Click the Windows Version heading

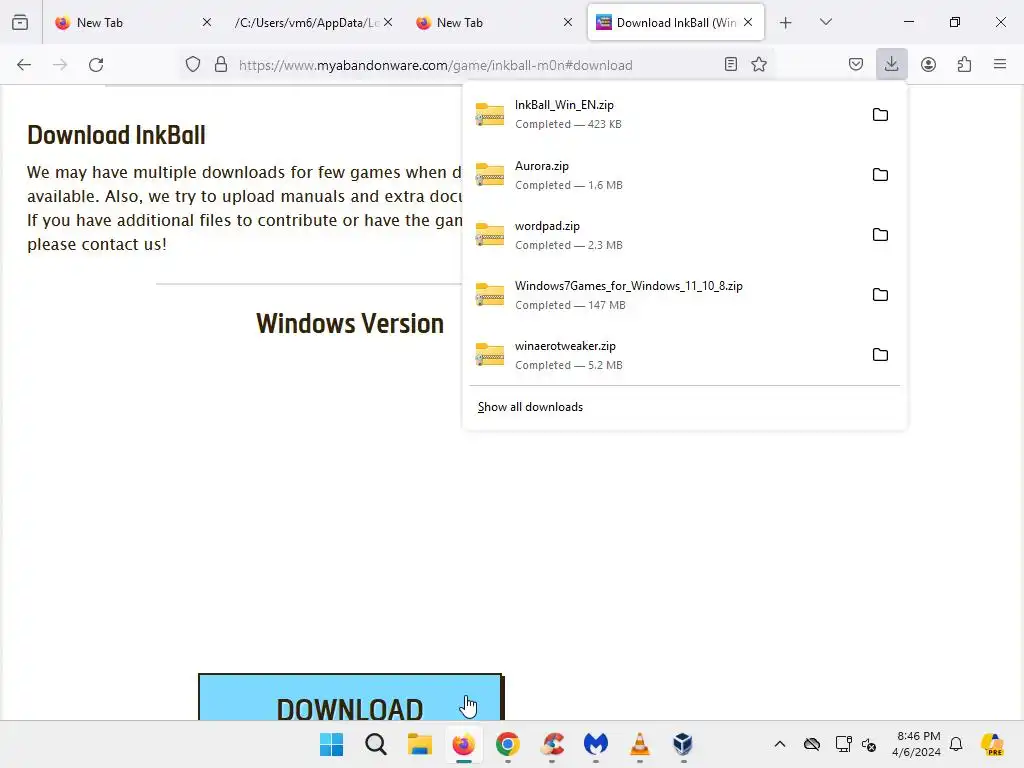(349, 324)
